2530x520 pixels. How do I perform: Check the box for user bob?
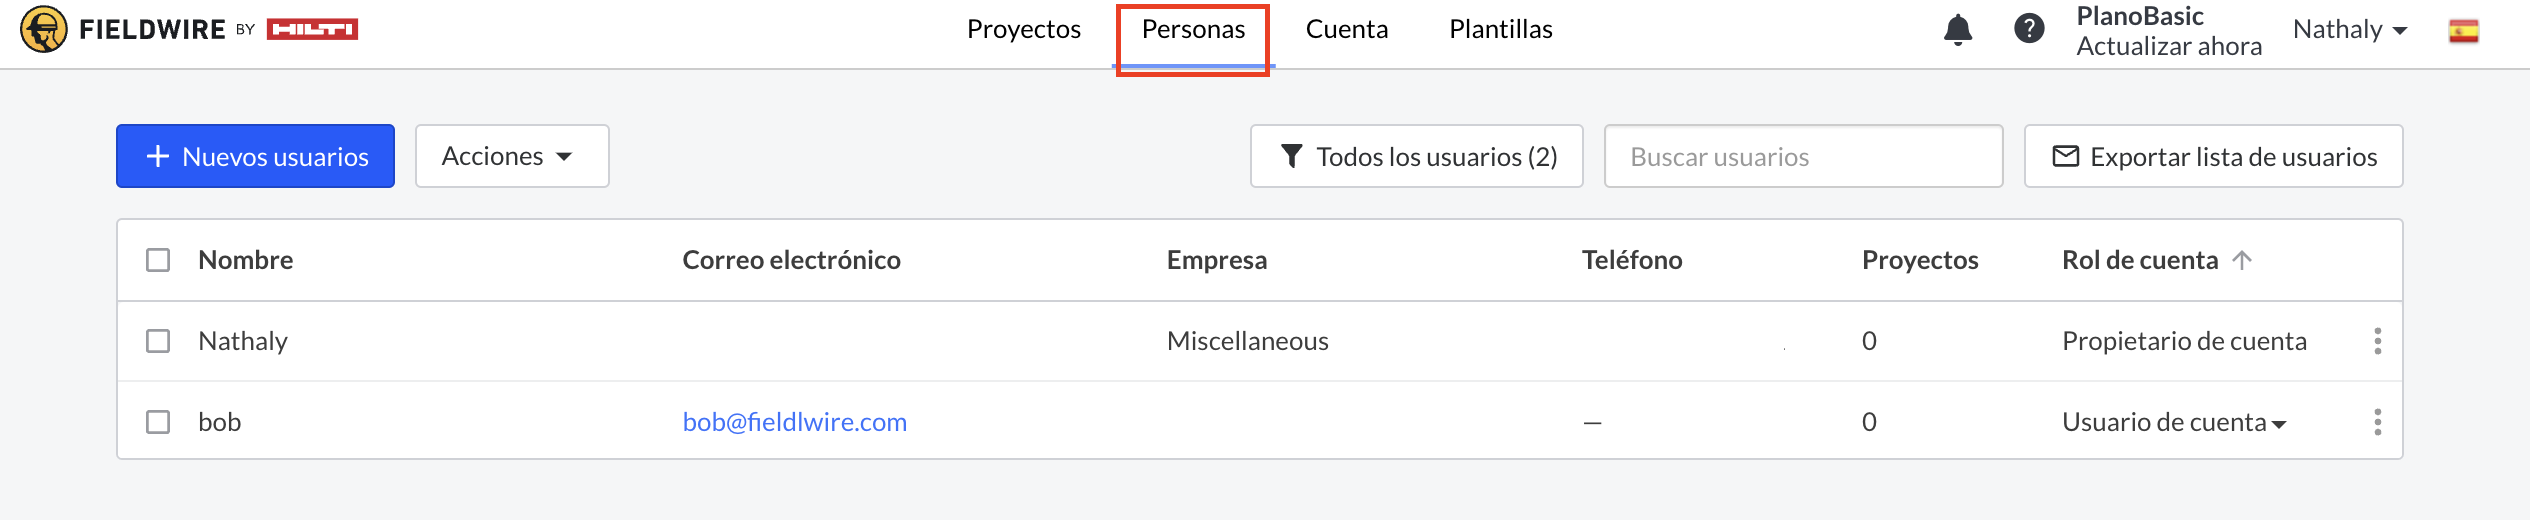tap(158, 422)
